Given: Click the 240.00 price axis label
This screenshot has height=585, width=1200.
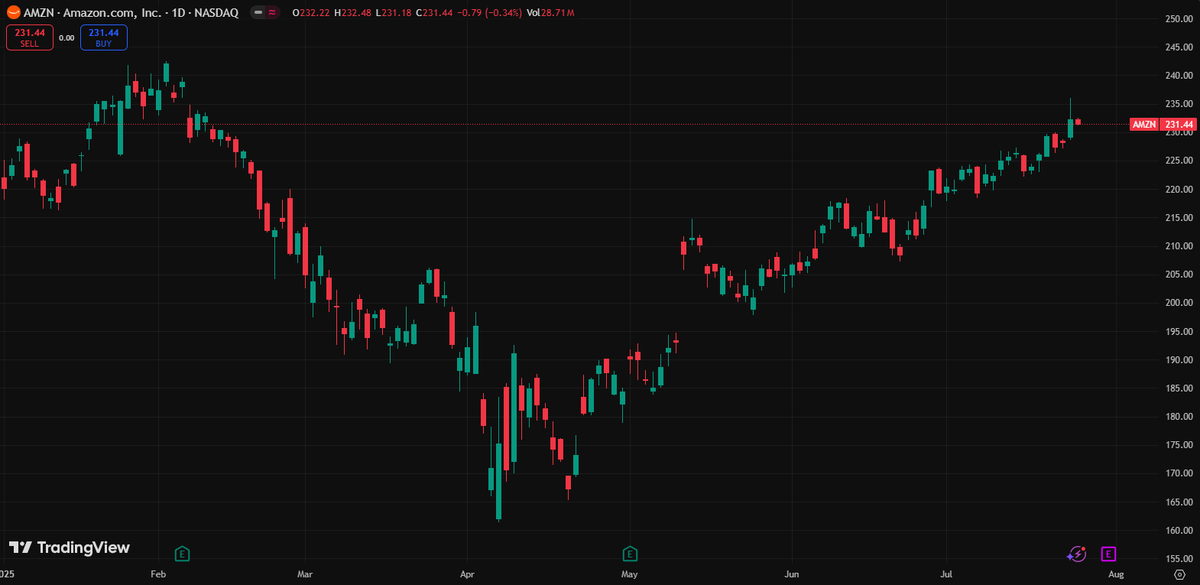Looking at the screenshot, I should click(x=1177, y=75).
